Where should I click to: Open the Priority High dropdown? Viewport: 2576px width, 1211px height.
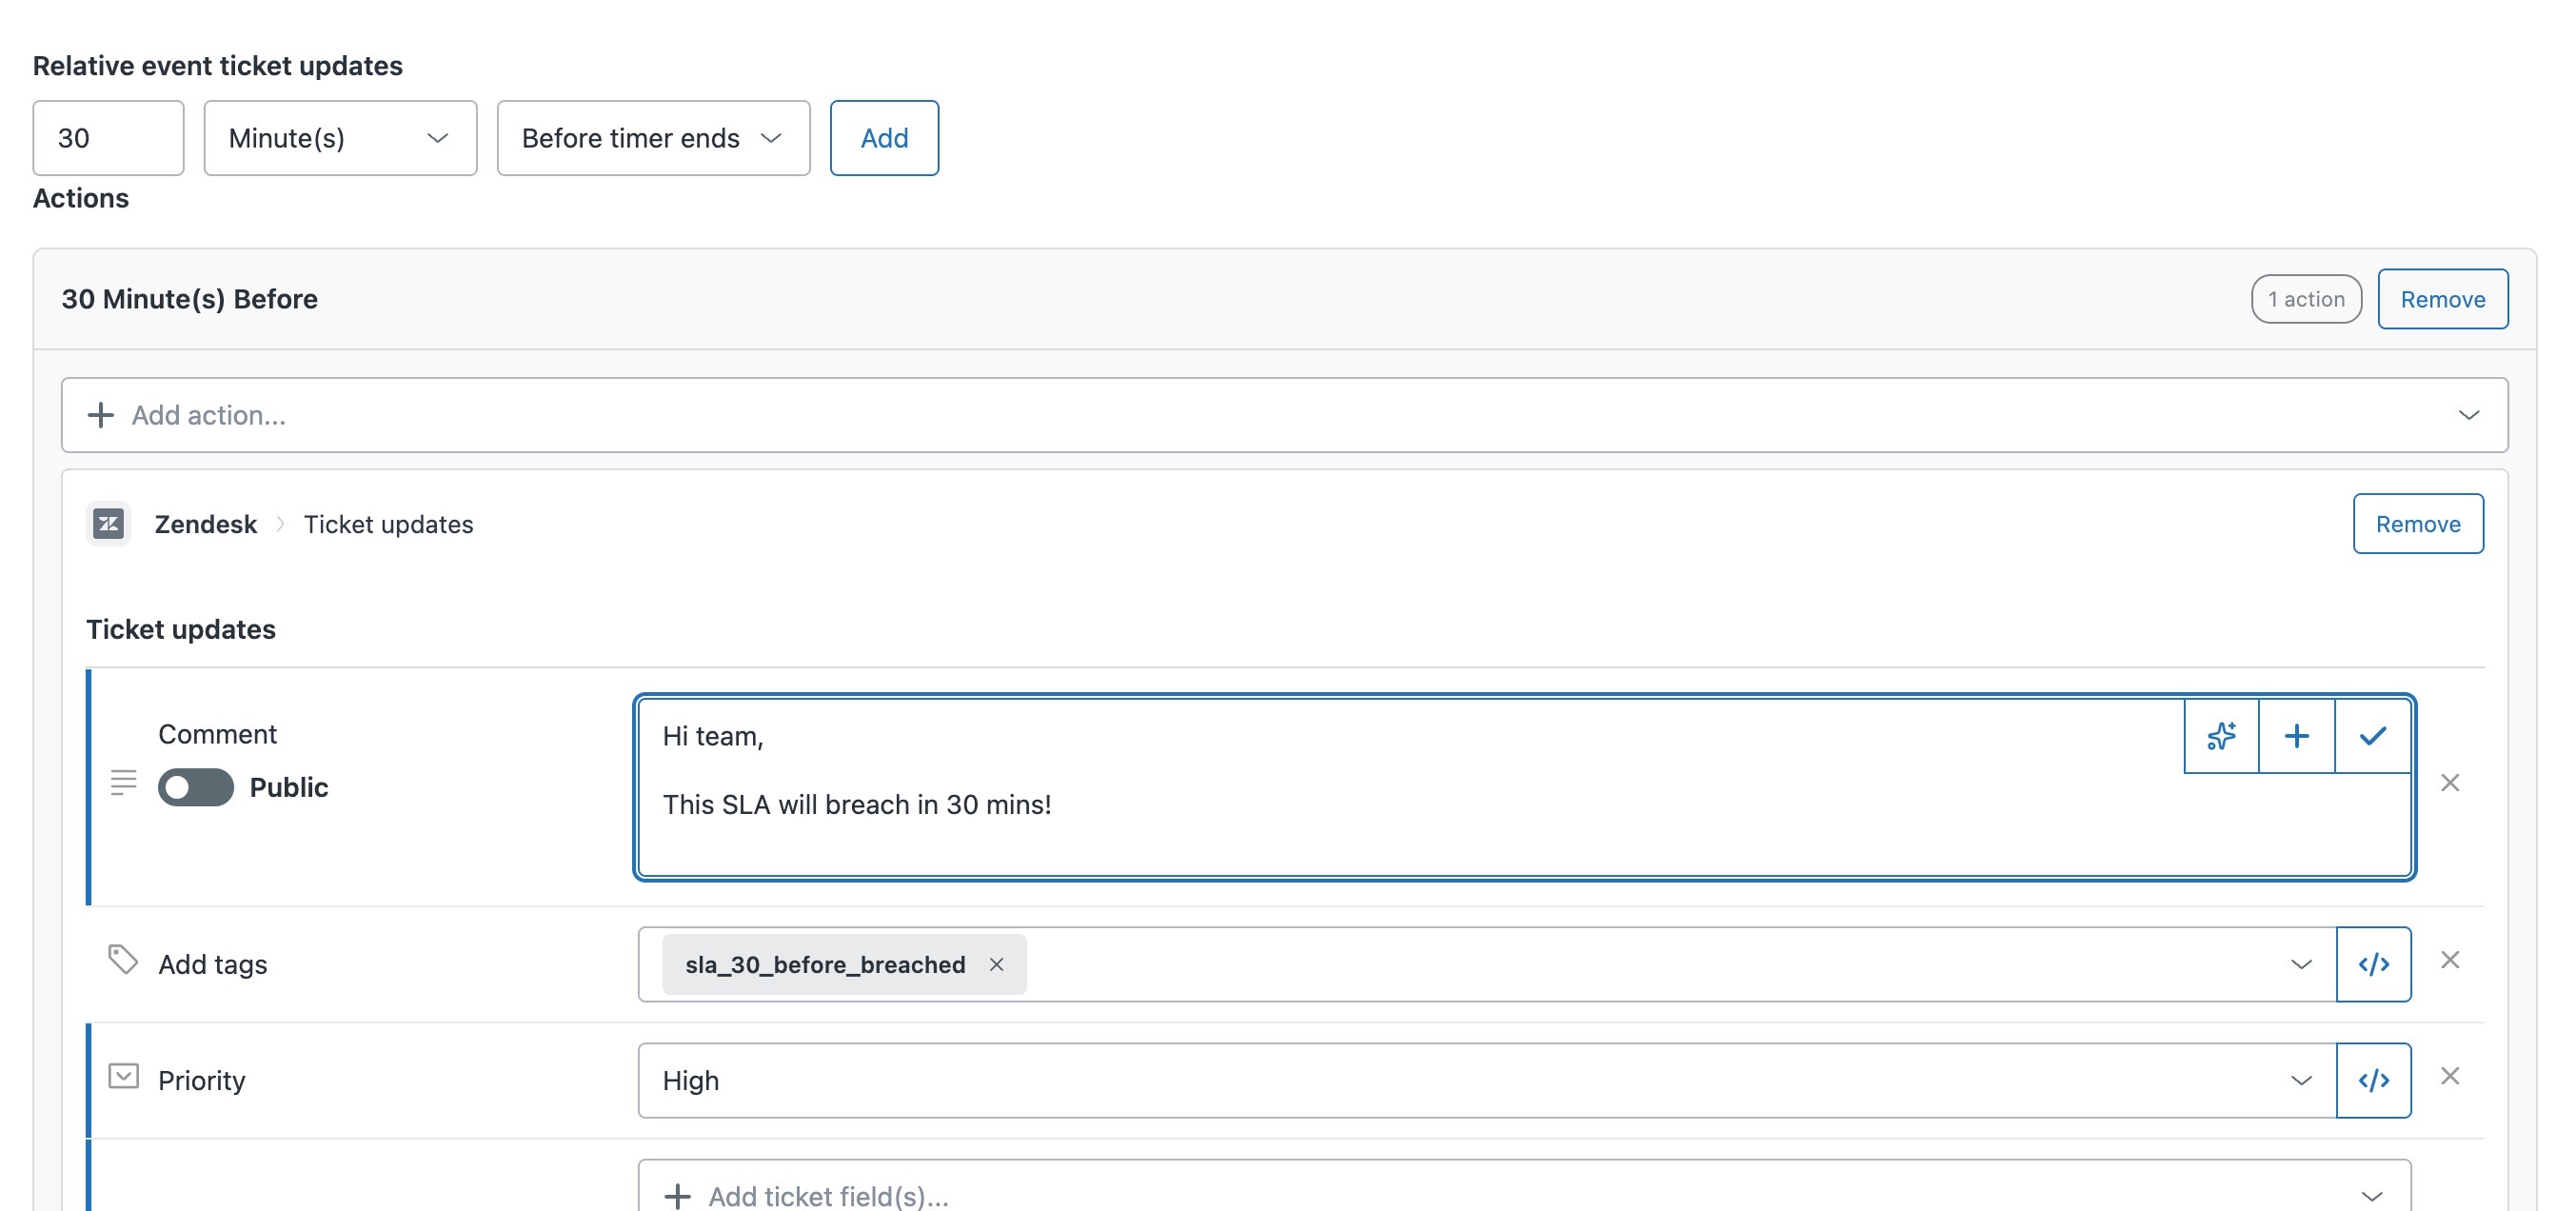pyautogui.click(x=1487, y=1080)
